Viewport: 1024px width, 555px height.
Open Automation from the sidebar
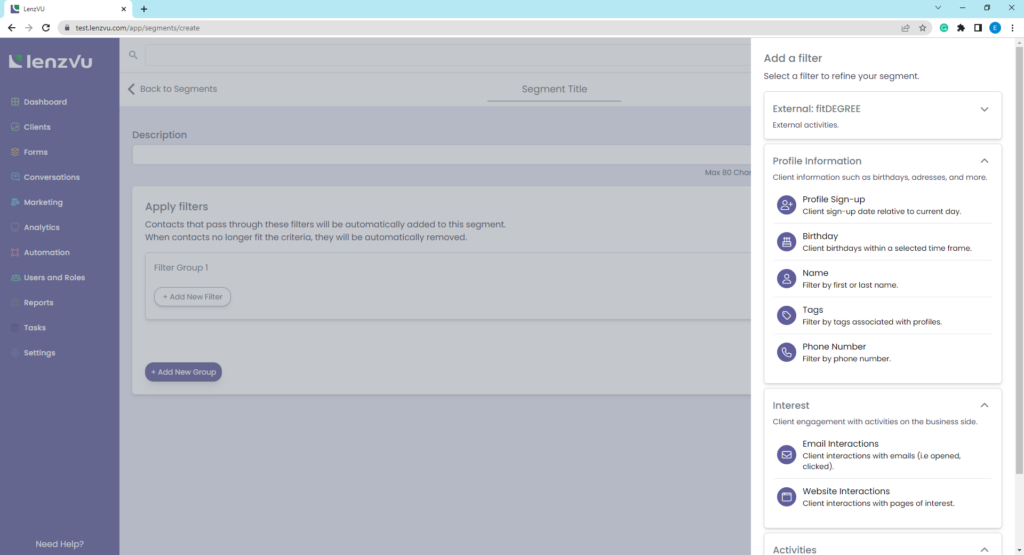point(46,252)
